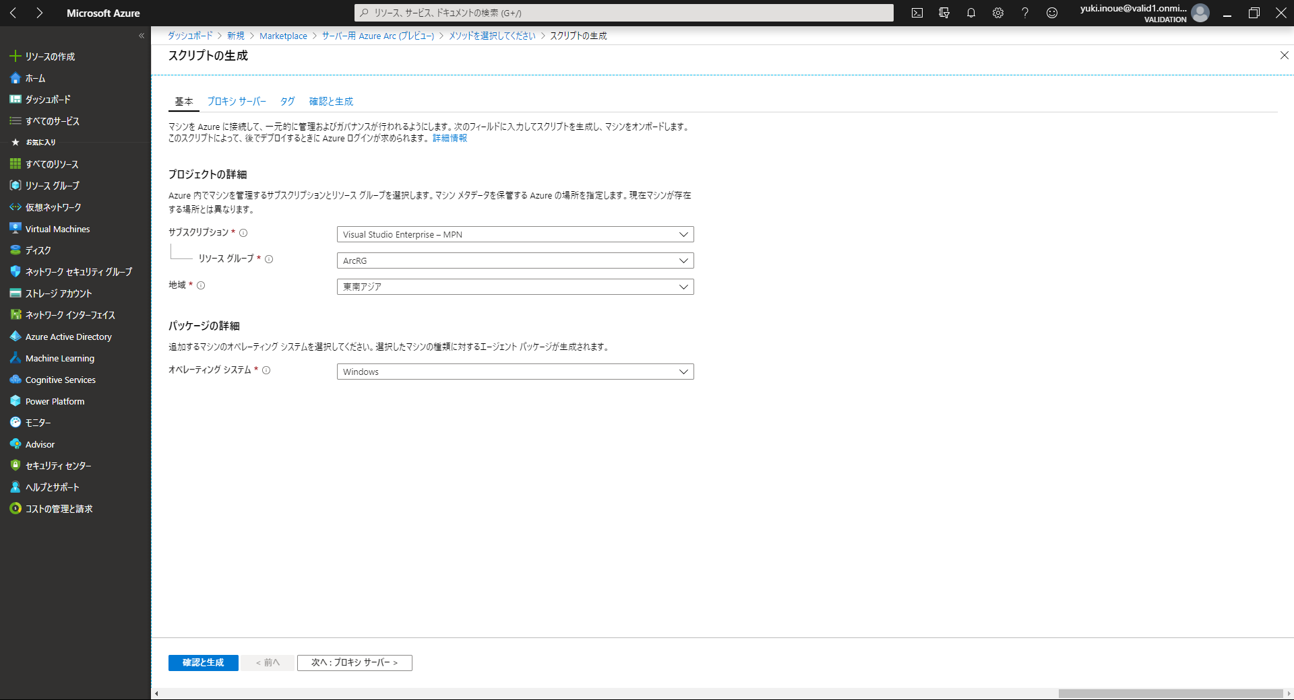Go to サーバー用 Azure Arc breadcrumb

pos(378,36)
